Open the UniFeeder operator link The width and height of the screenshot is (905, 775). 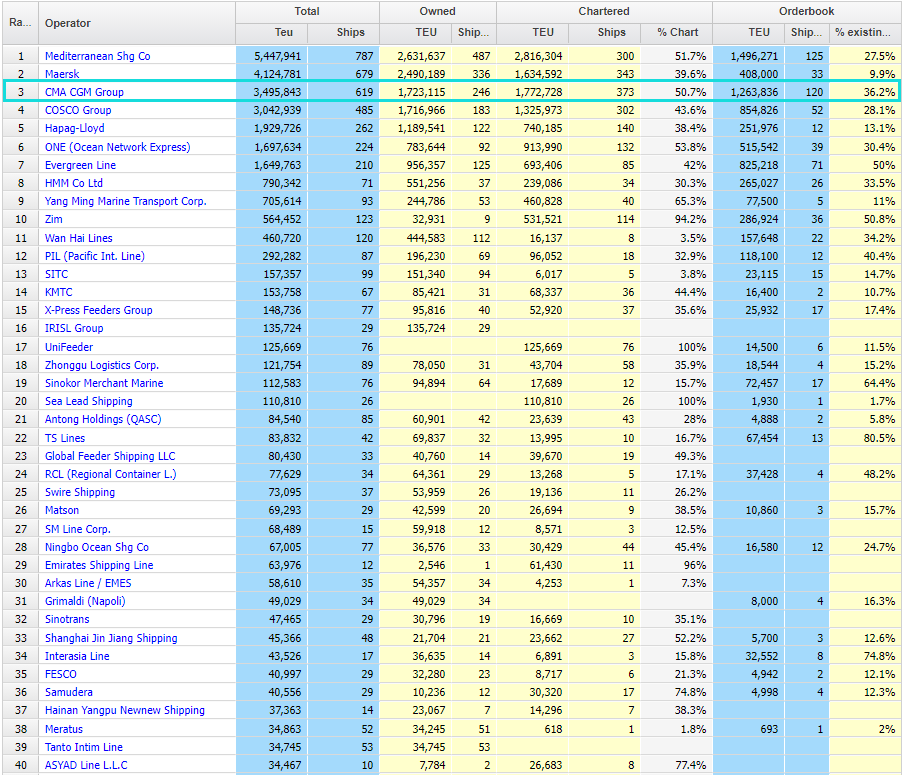[69, 347]
